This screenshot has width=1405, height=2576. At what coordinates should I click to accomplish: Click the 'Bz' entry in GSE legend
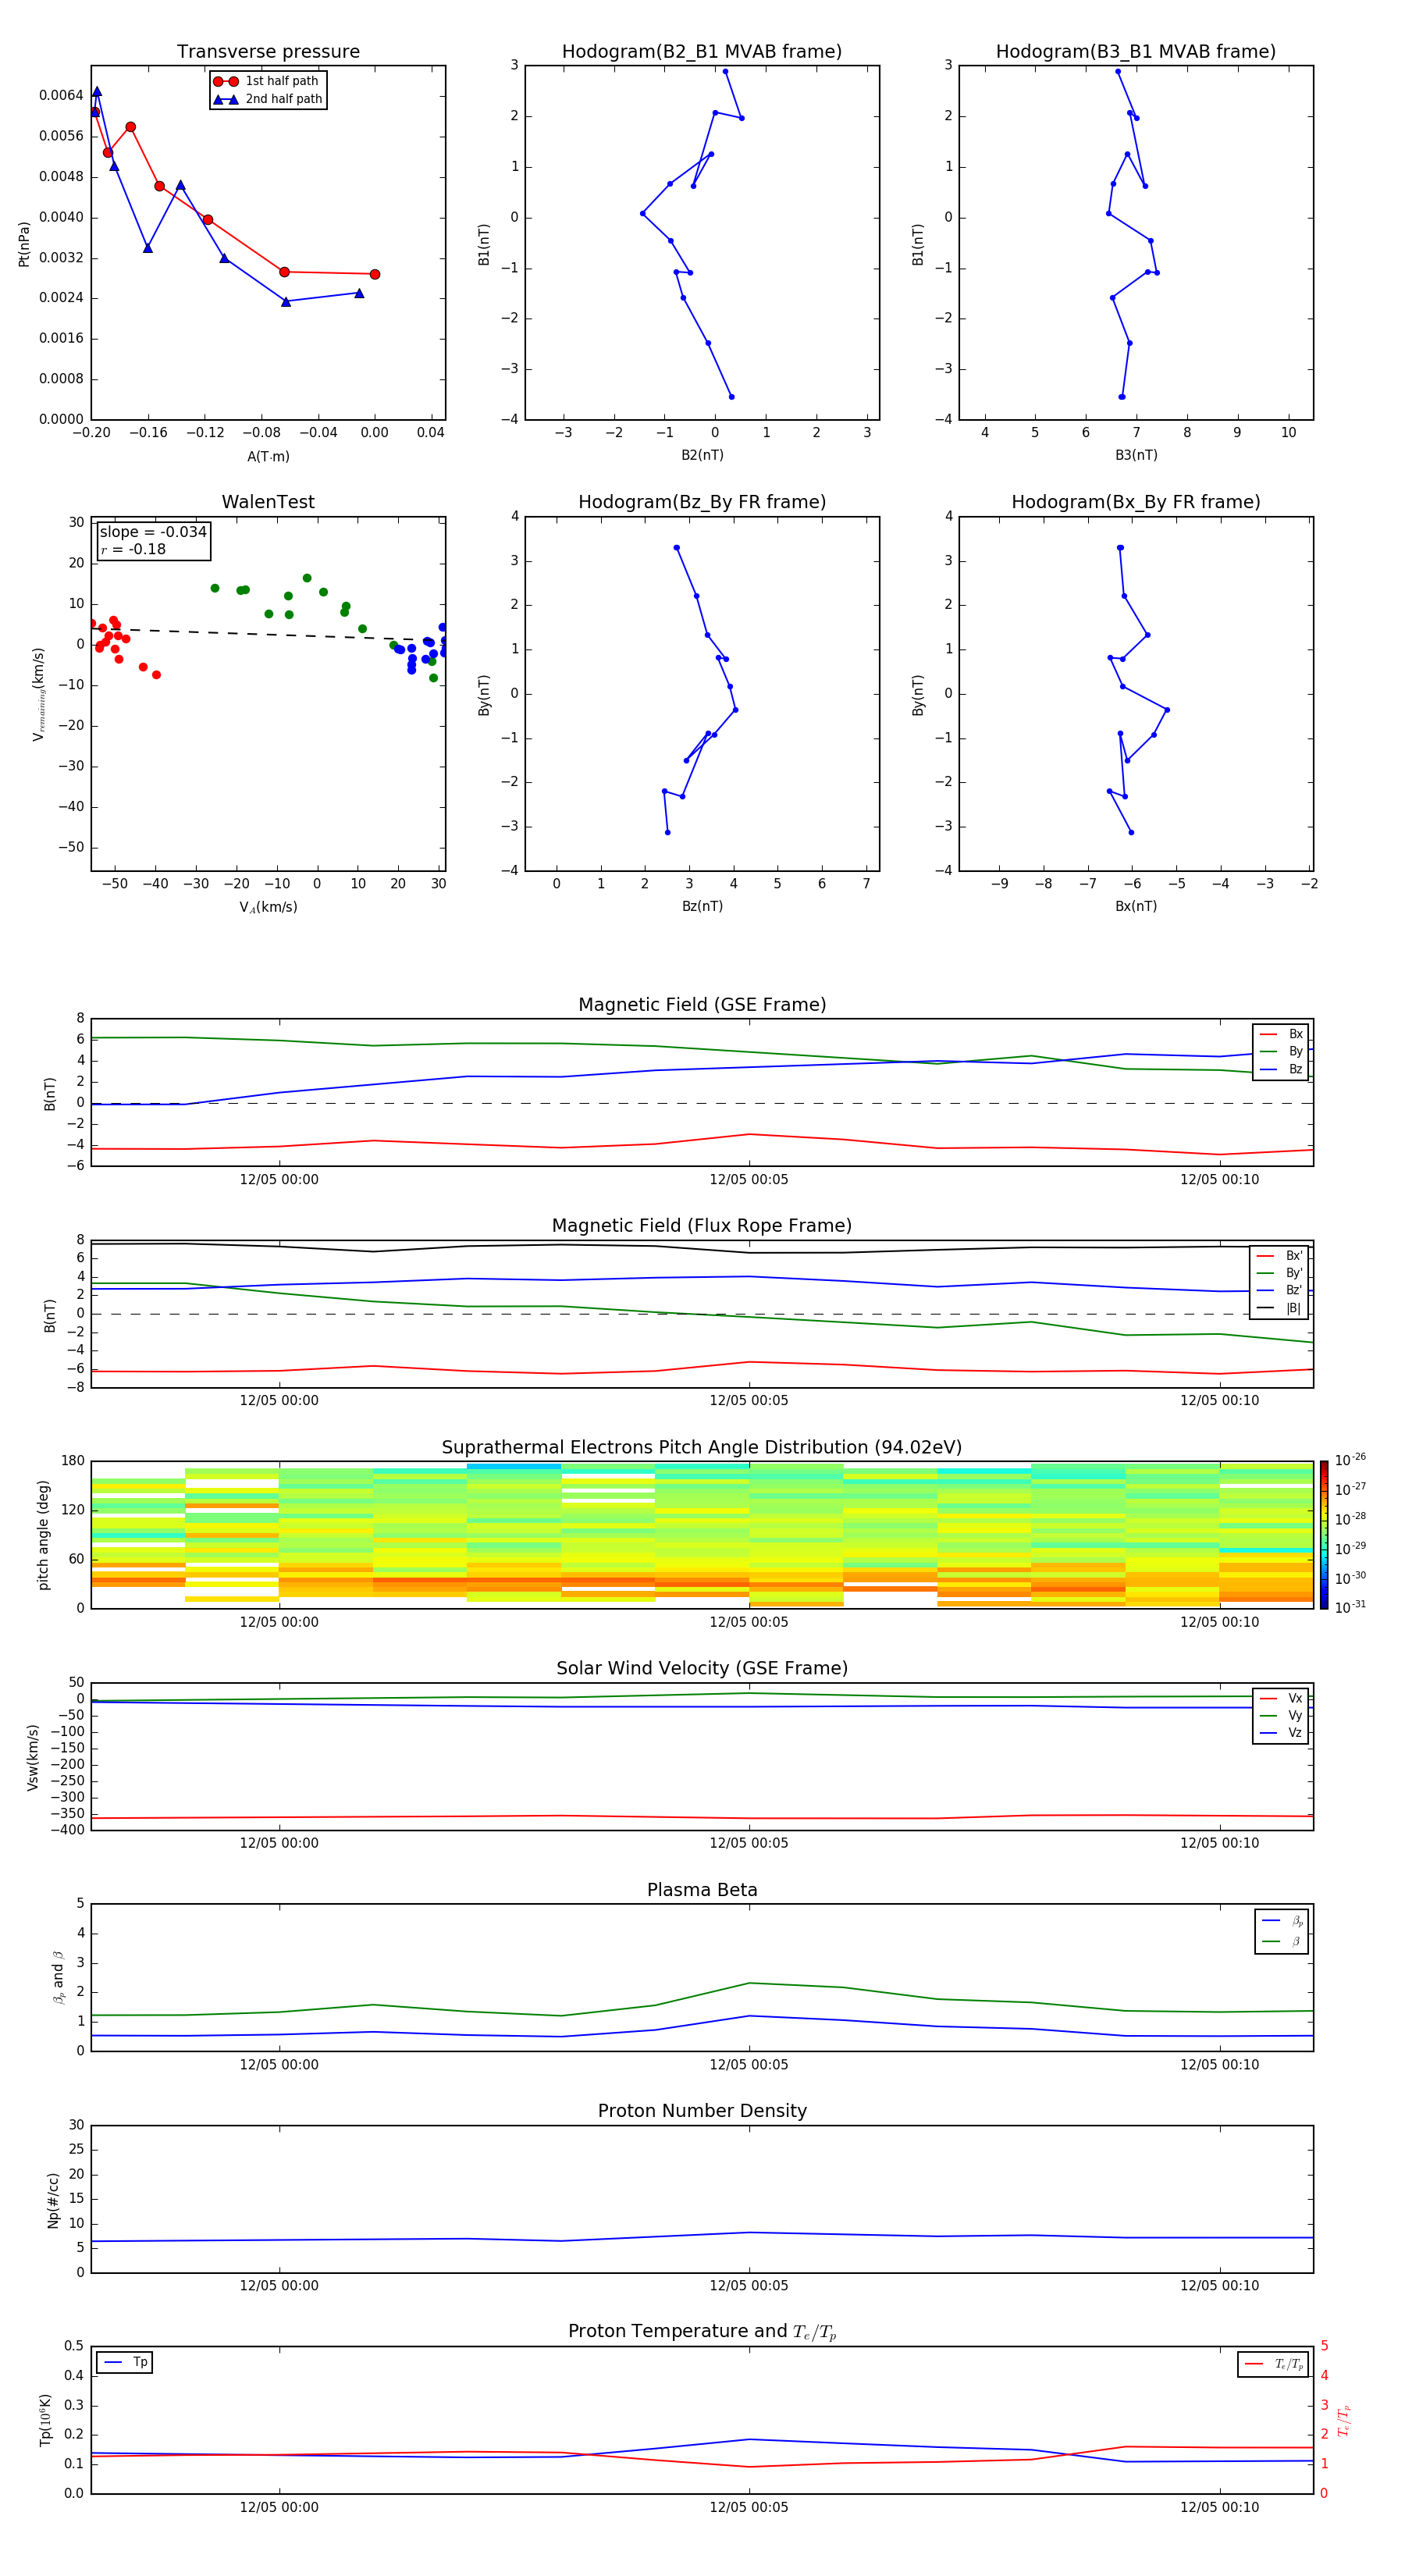[1281, 1070]
